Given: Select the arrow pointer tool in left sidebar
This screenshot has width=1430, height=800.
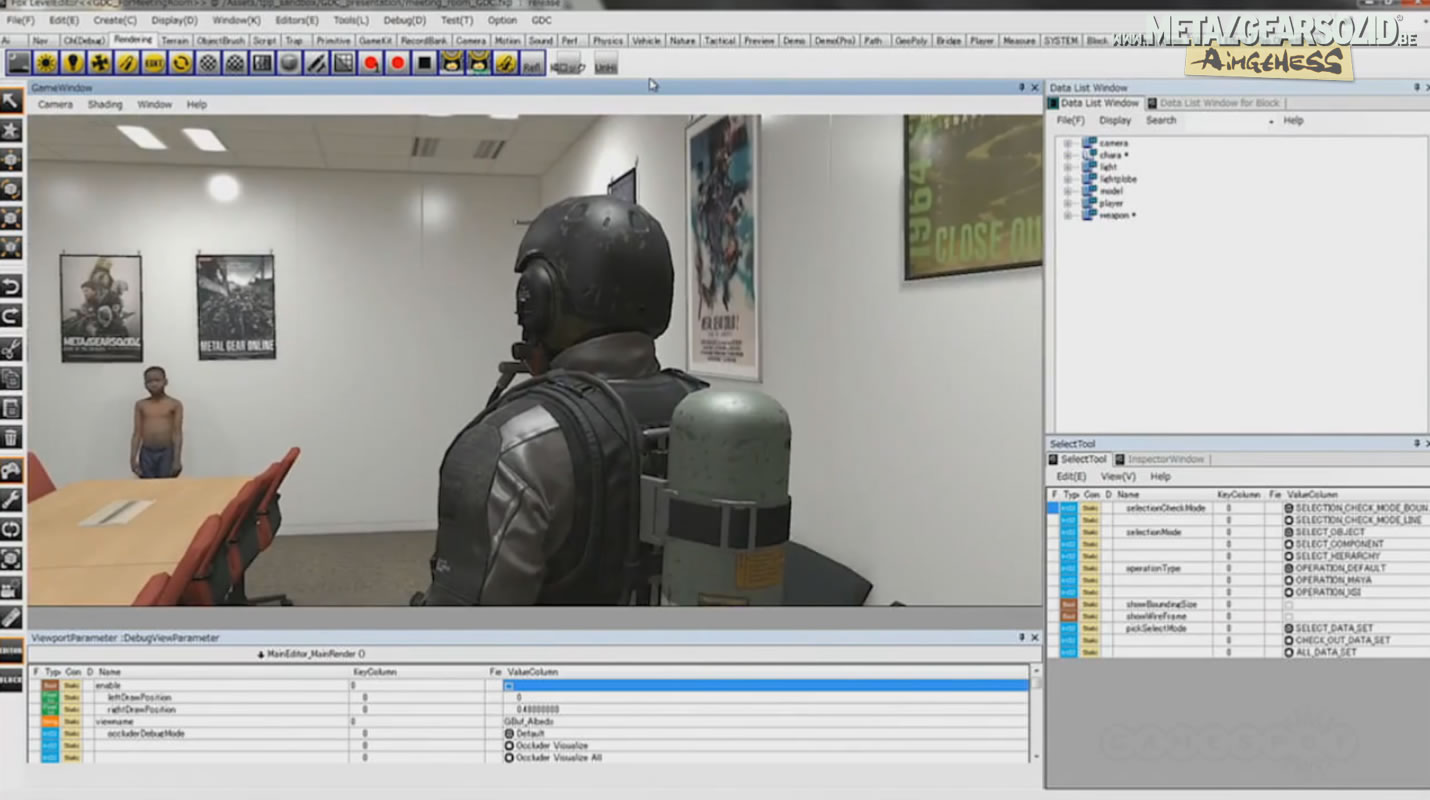Looking at the screenshot, I should (11, 100).
